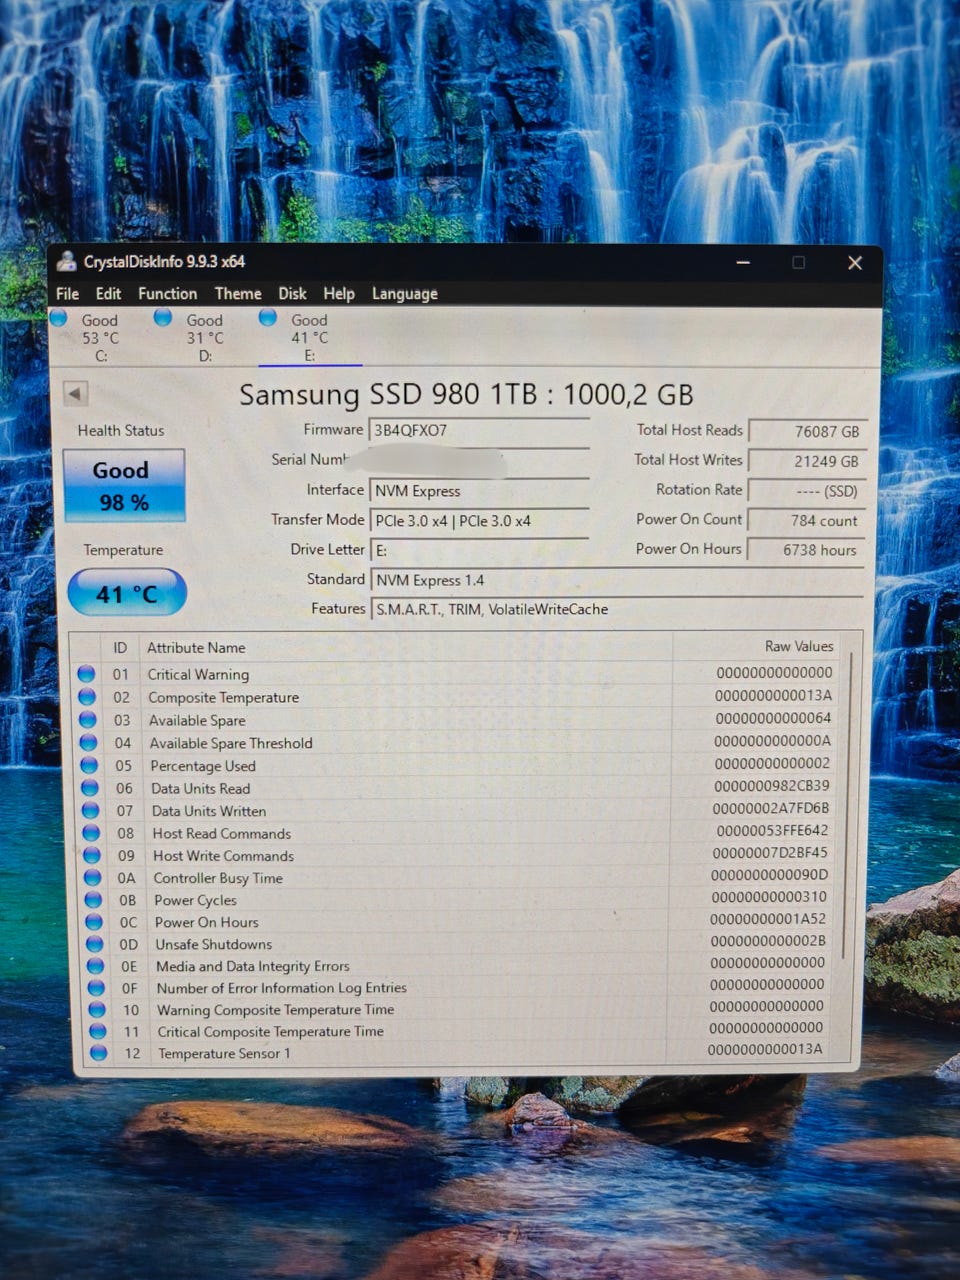Select the Power On Hours attribute row
The image size is (960, 1280).
460,921
